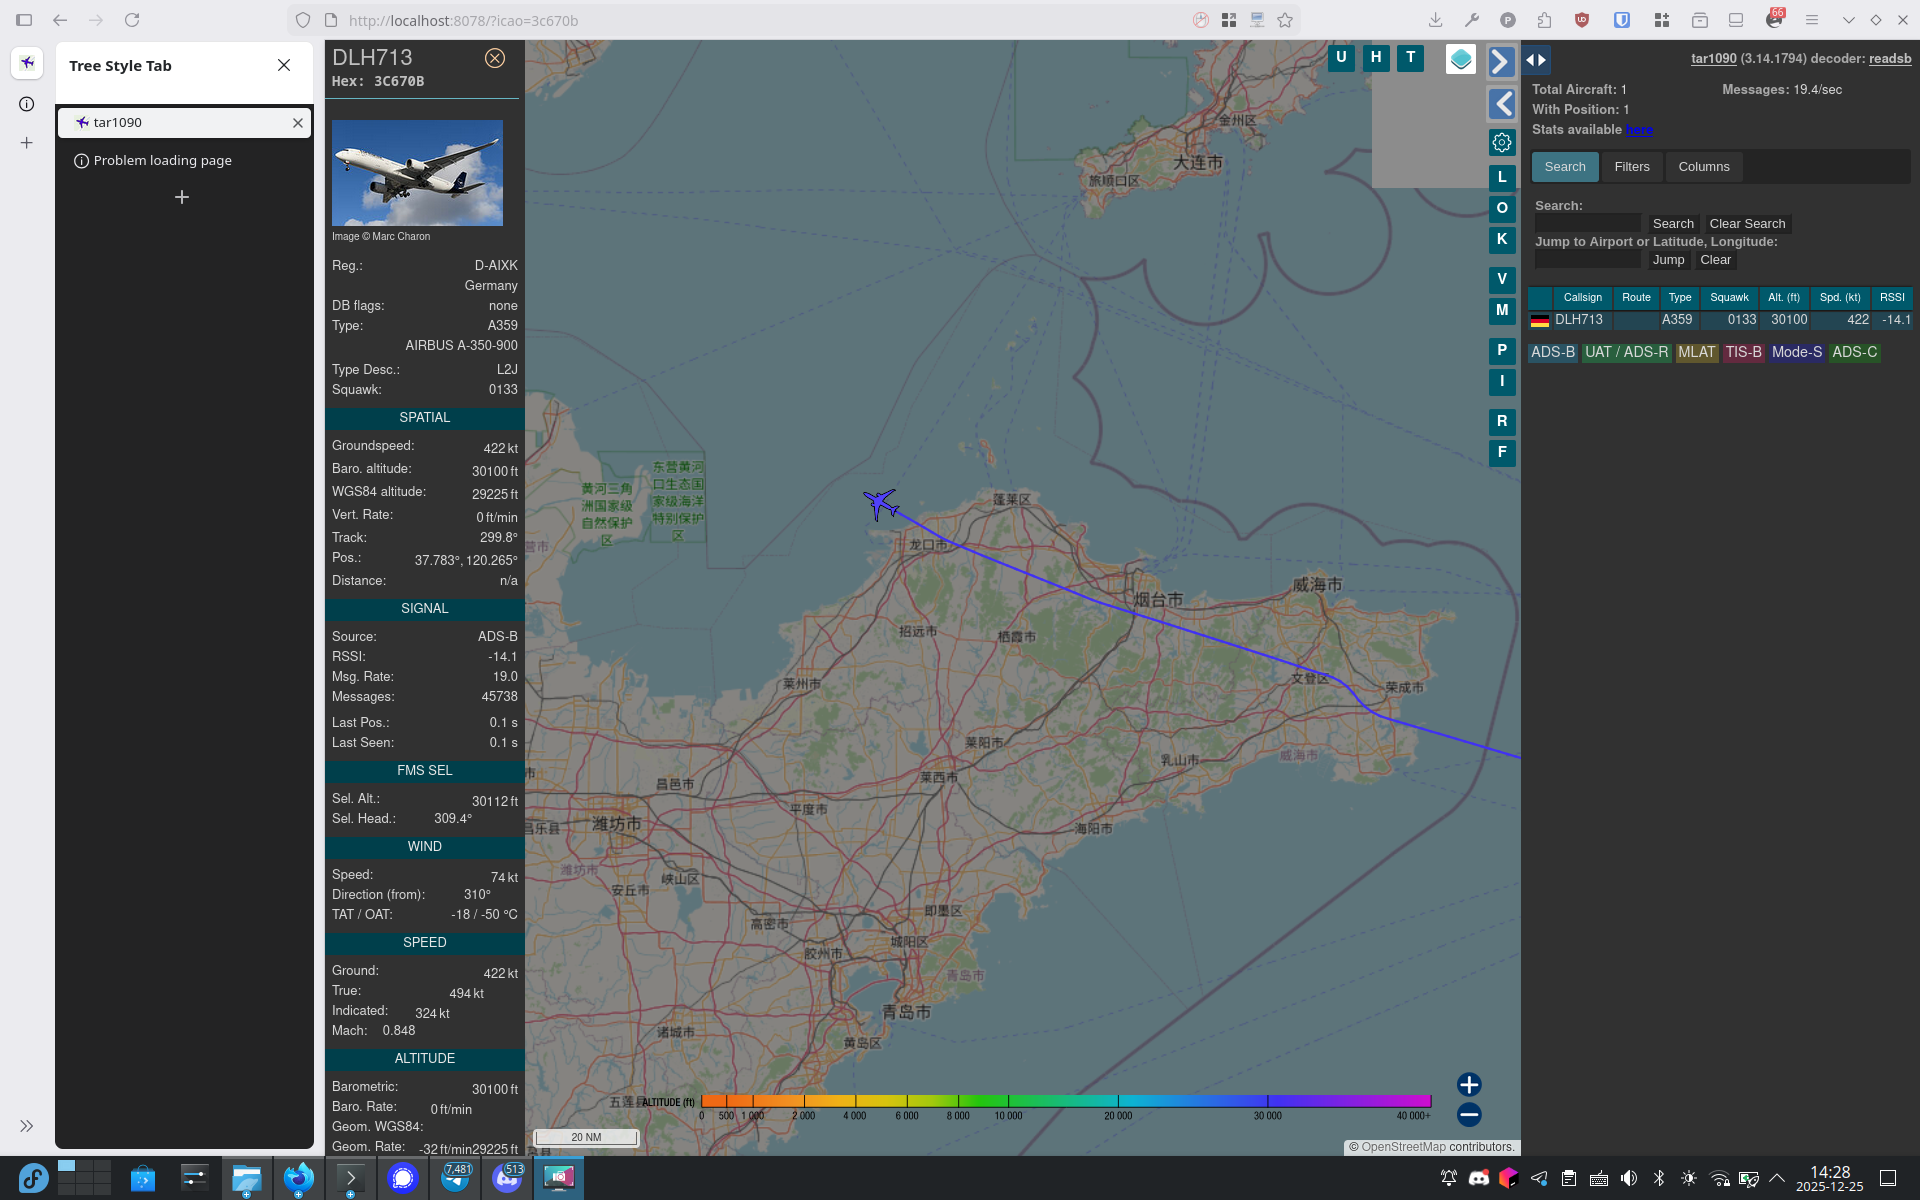Open map settings gear icon
The width and height of the screenshot is (1920, 1200).
[x=1501, y=142]
